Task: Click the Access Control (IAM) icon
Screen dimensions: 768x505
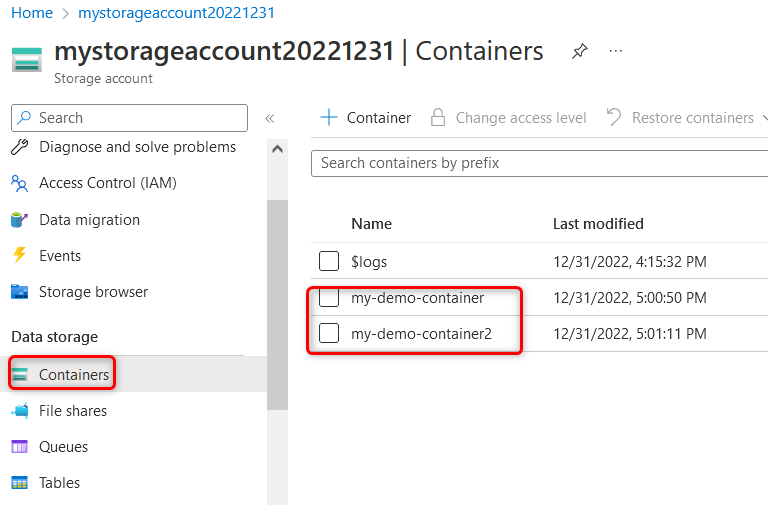Action: (19, 183)
